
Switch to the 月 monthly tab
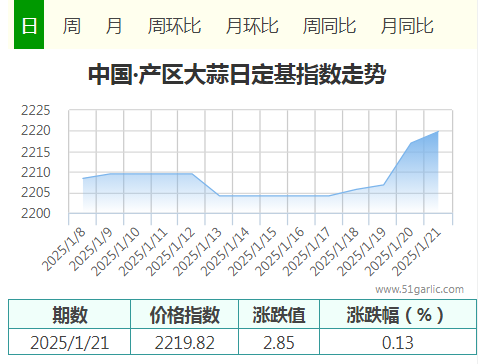coord(114,26)
